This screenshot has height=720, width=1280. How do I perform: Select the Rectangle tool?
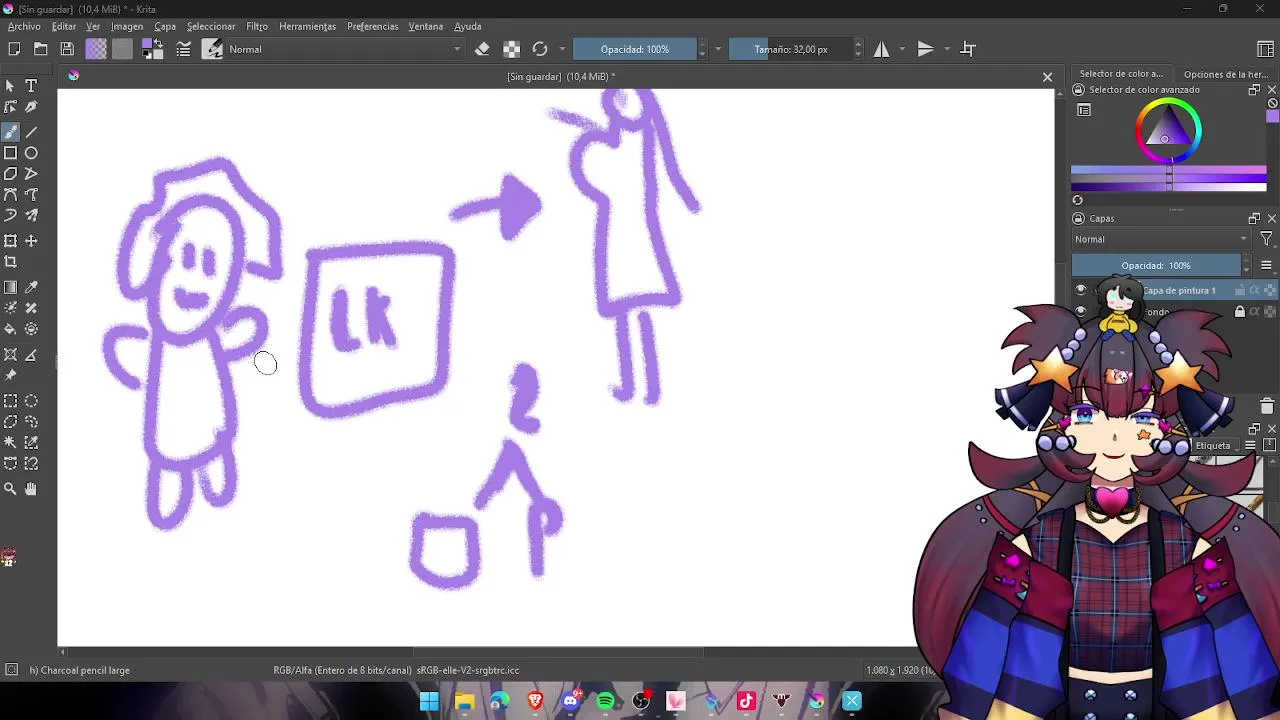point(10,153)
